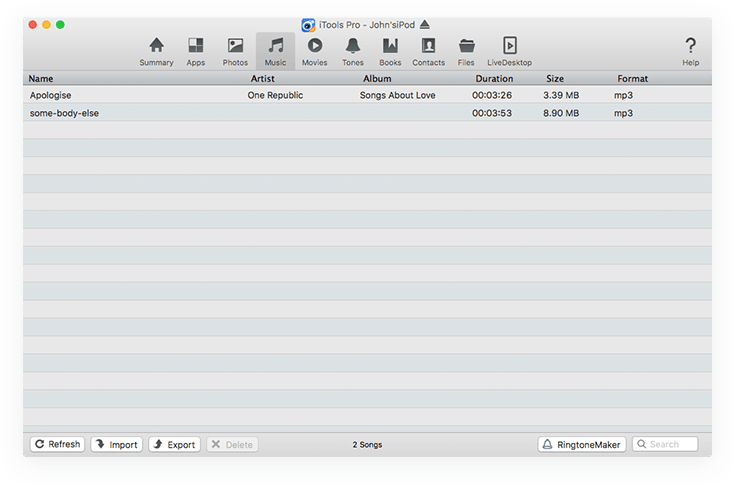Sort by the Album column header

click(x=377, y=78)
